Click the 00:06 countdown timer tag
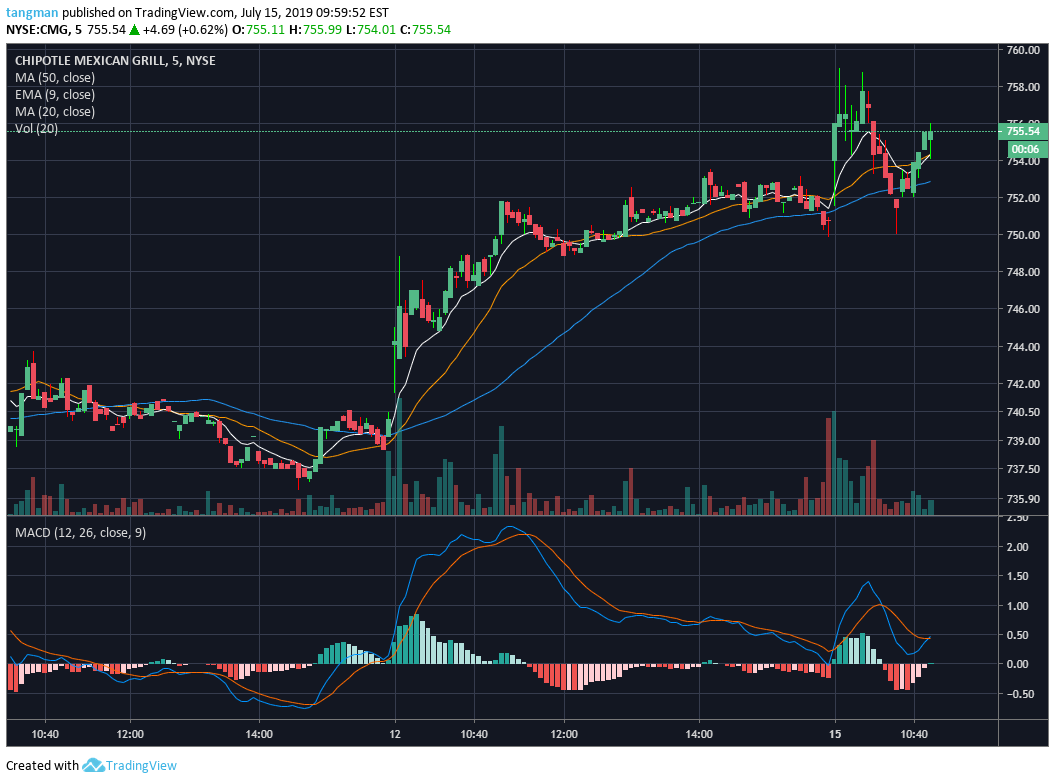This screenshot has width=1055, height=783. (x=1025, y=149)
